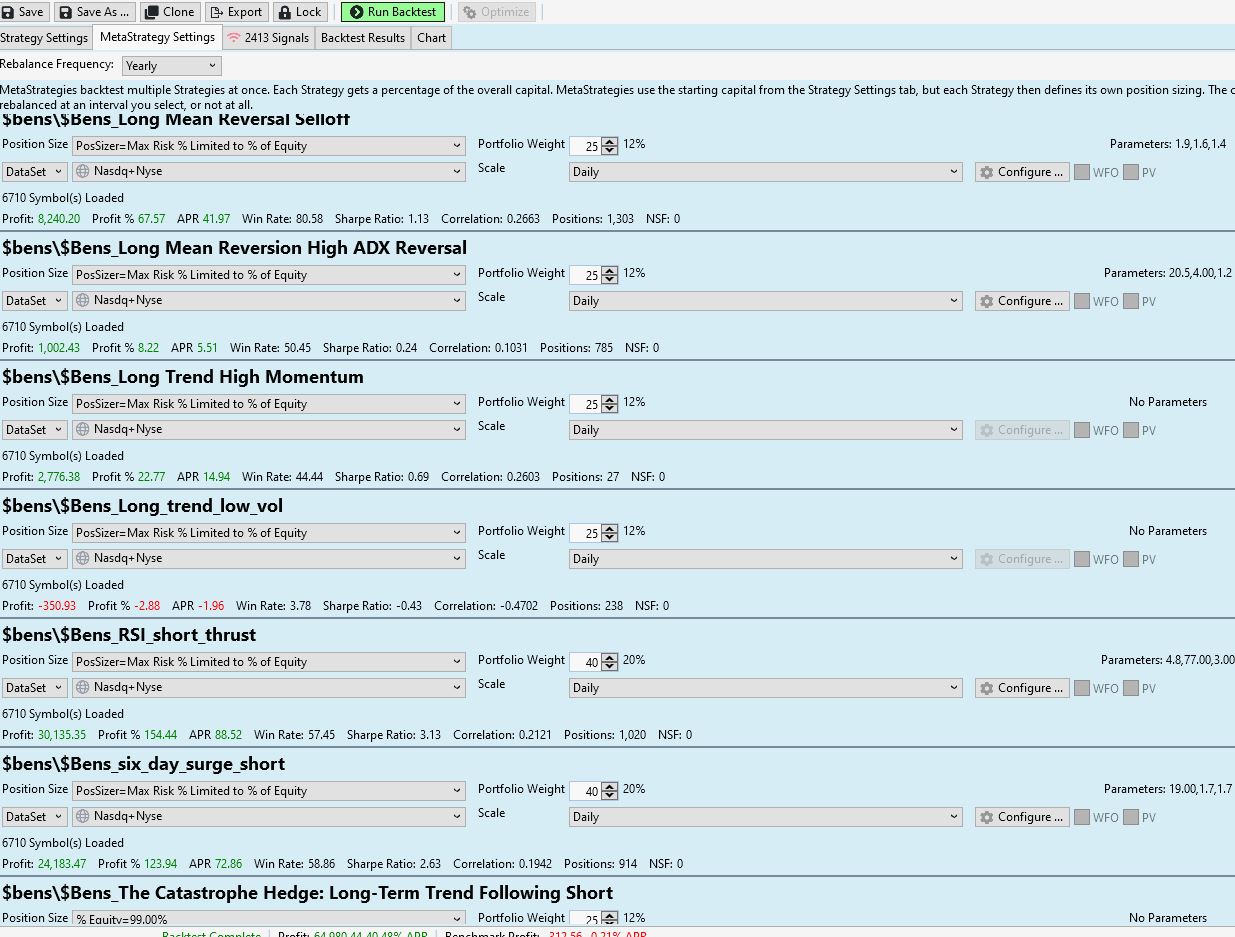The width and height of the screenshot is (1235, 937).
Task: Open the 2413 Signals tab
Action: pyautogui.click(x=268, y=38)
